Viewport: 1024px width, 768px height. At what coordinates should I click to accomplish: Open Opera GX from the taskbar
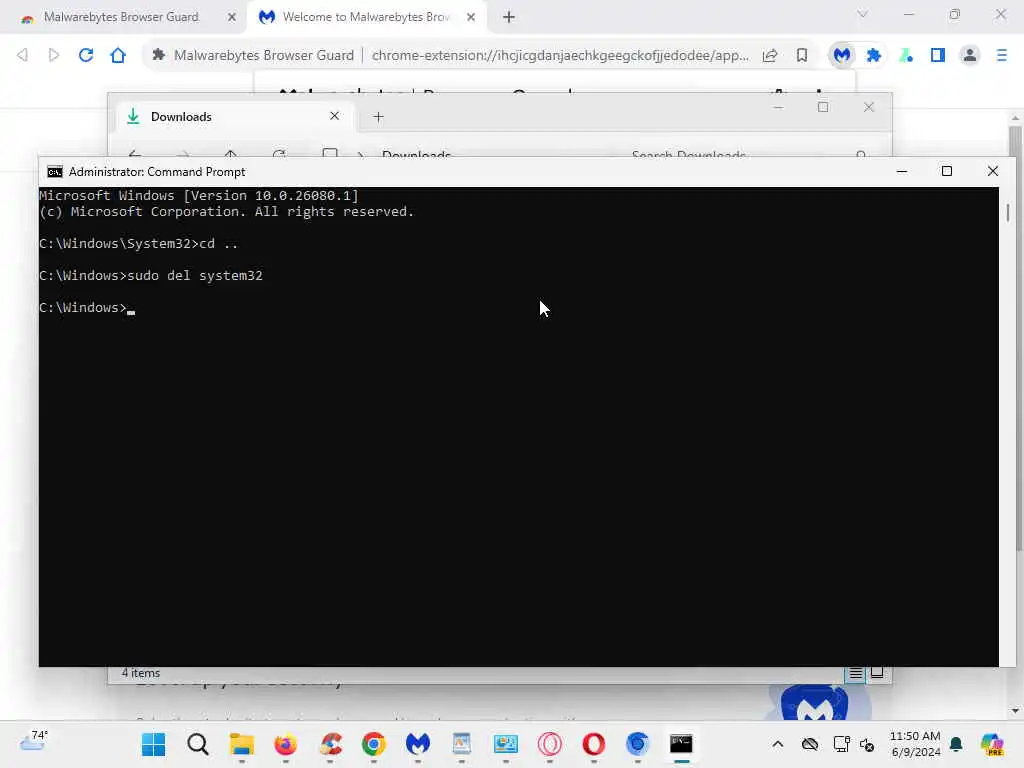pyautogui.click(x=550, y=744)
